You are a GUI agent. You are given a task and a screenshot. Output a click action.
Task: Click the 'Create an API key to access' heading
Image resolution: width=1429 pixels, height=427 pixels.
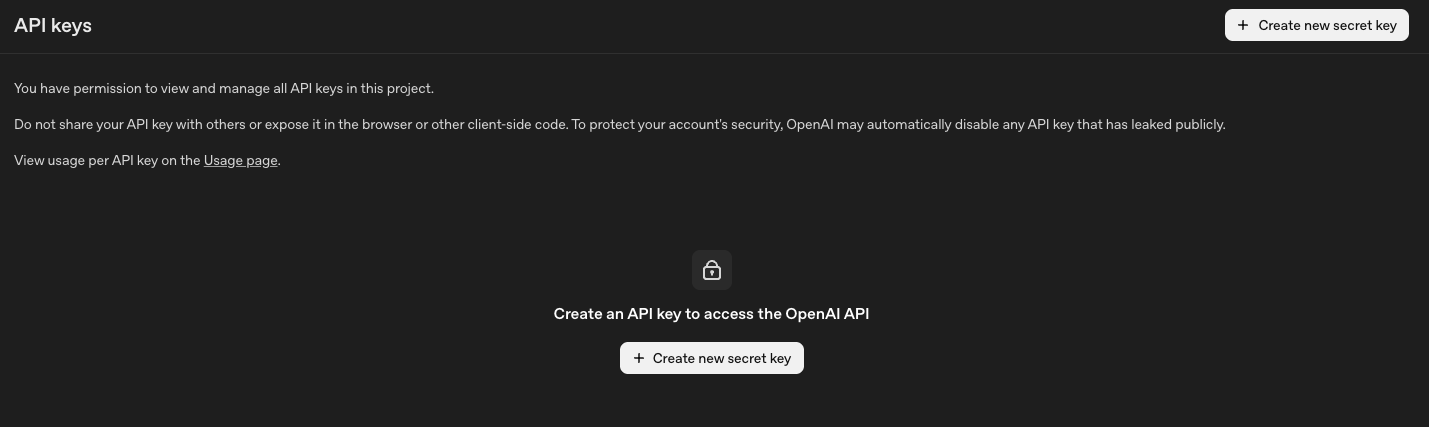711,314
